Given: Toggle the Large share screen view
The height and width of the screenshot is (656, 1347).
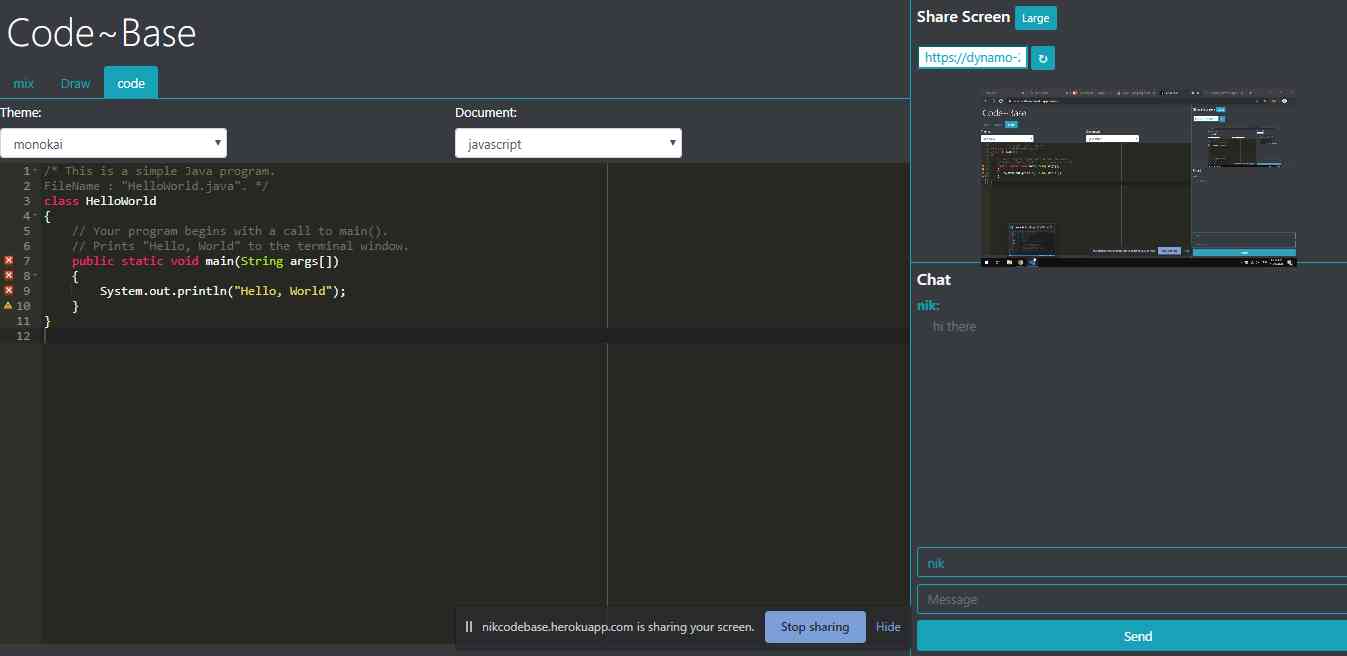Looking at the screenshot, I should pos(1035,18).
